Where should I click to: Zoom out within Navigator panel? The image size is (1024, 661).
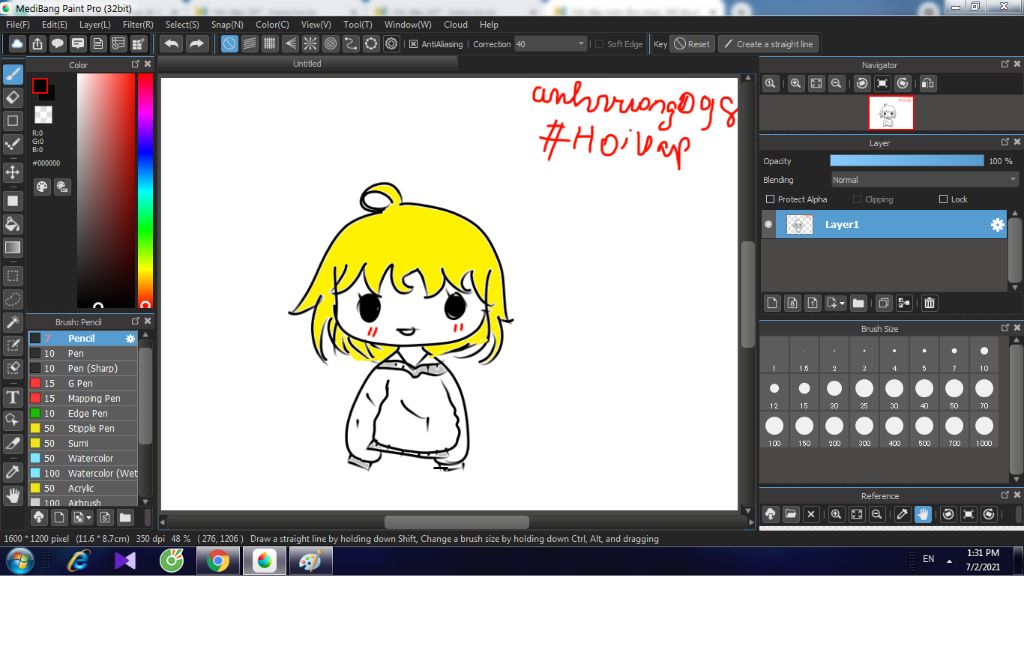point(836,84)
